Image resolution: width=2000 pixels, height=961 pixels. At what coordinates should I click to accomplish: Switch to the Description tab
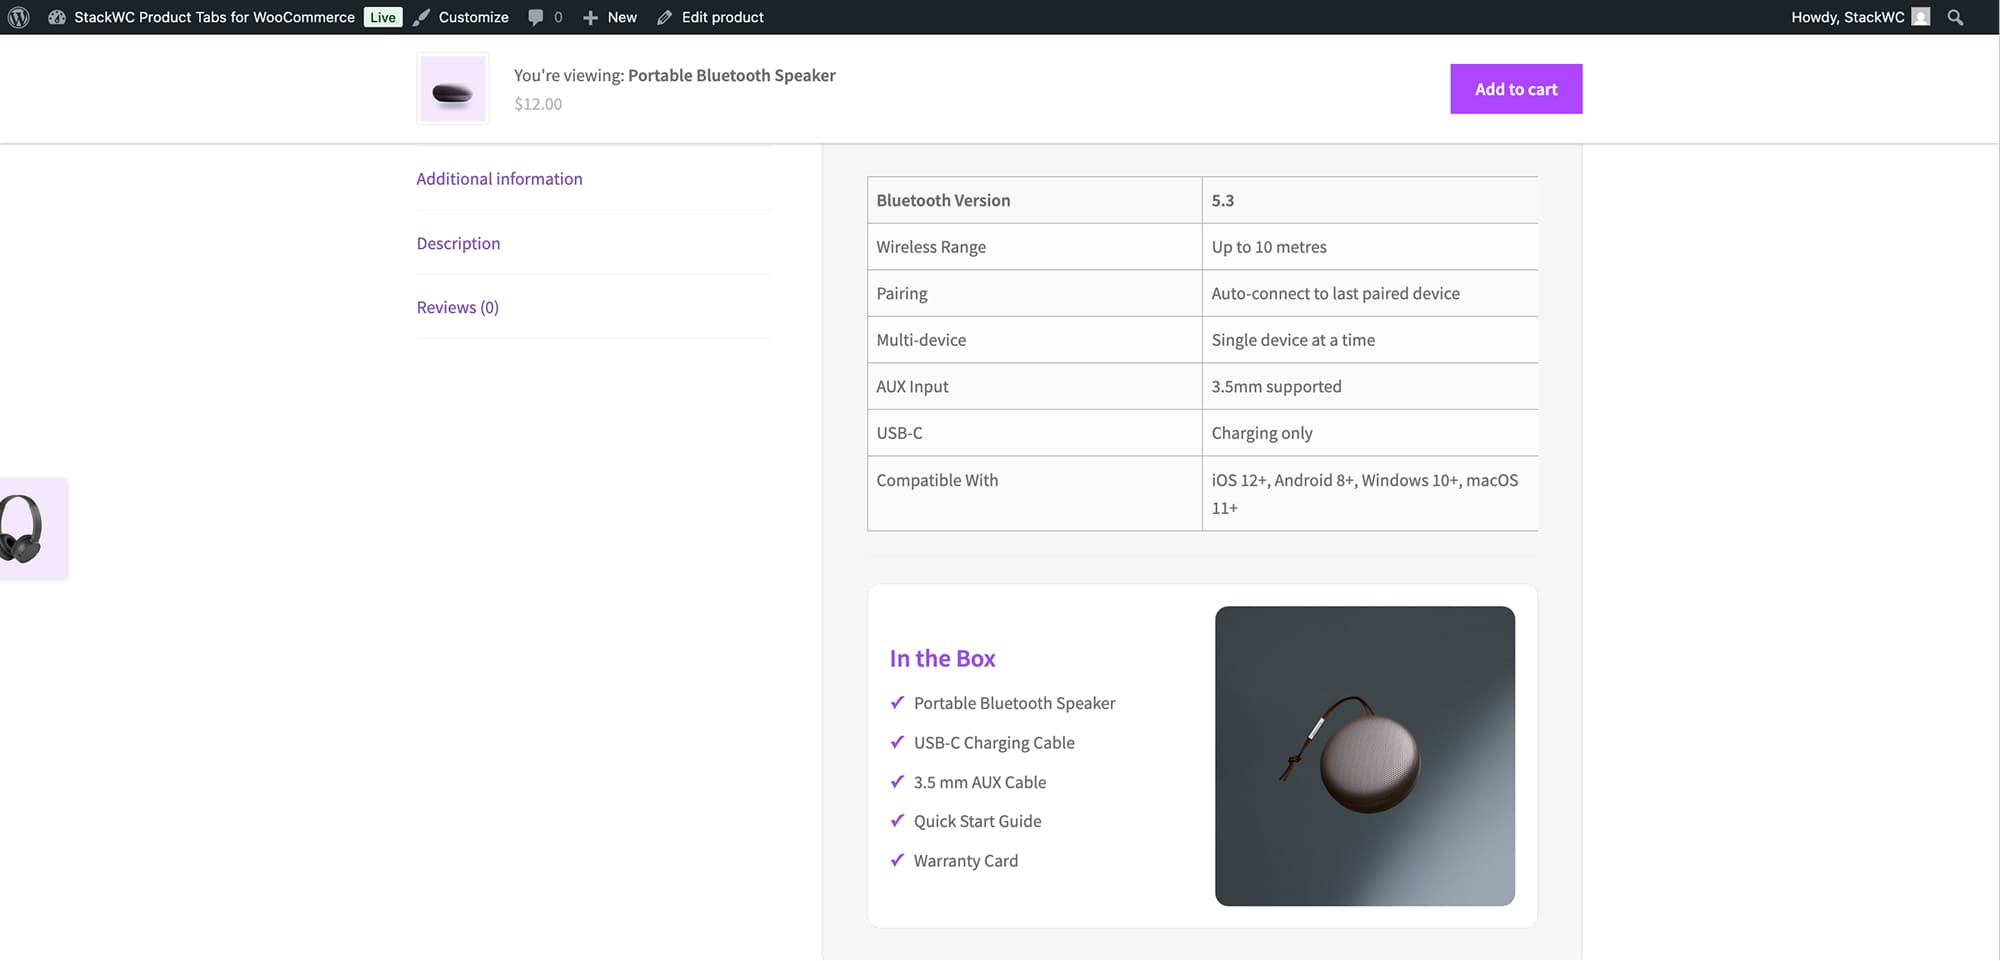[458, 243]
